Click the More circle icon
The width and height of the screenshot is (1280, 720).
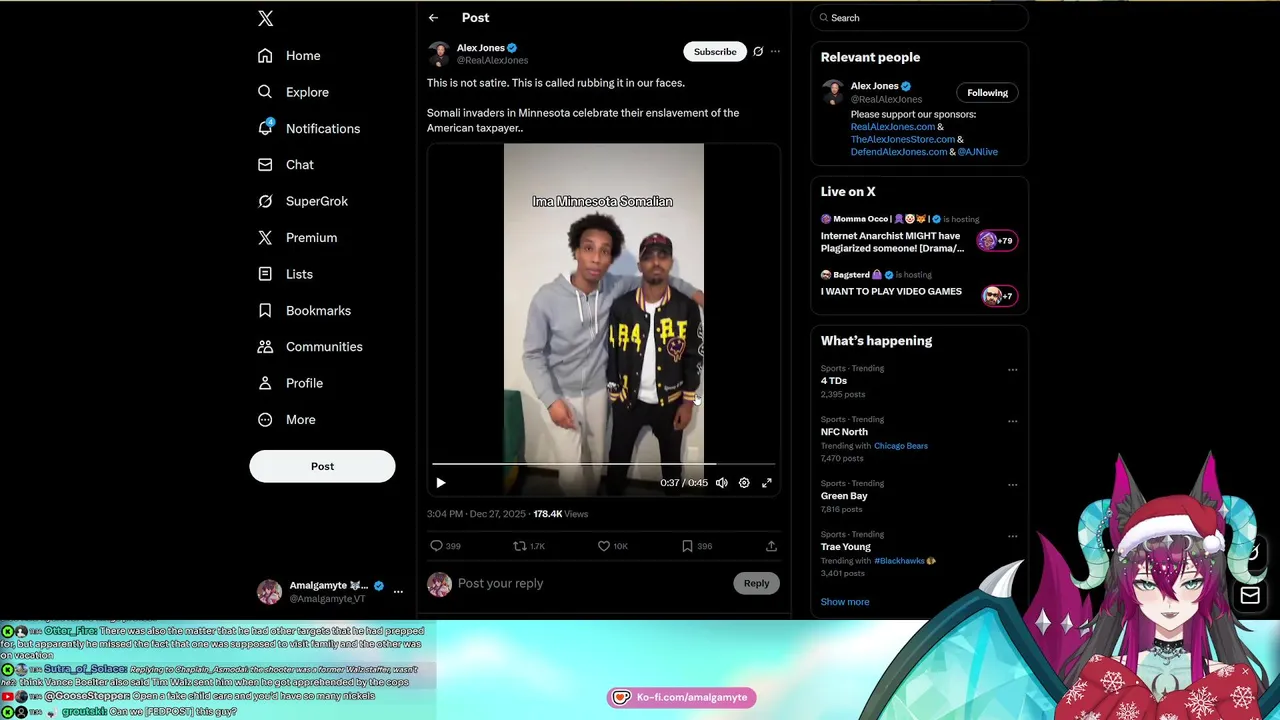click(x=265, y=420)
